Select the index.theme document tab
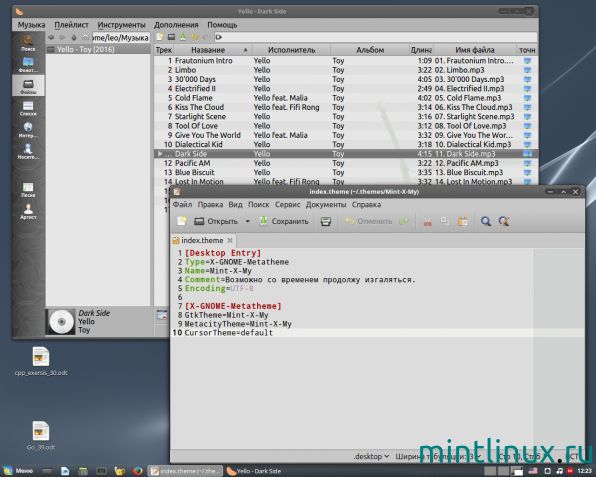This screenshot has width=596, height=477. pos(202,240)
